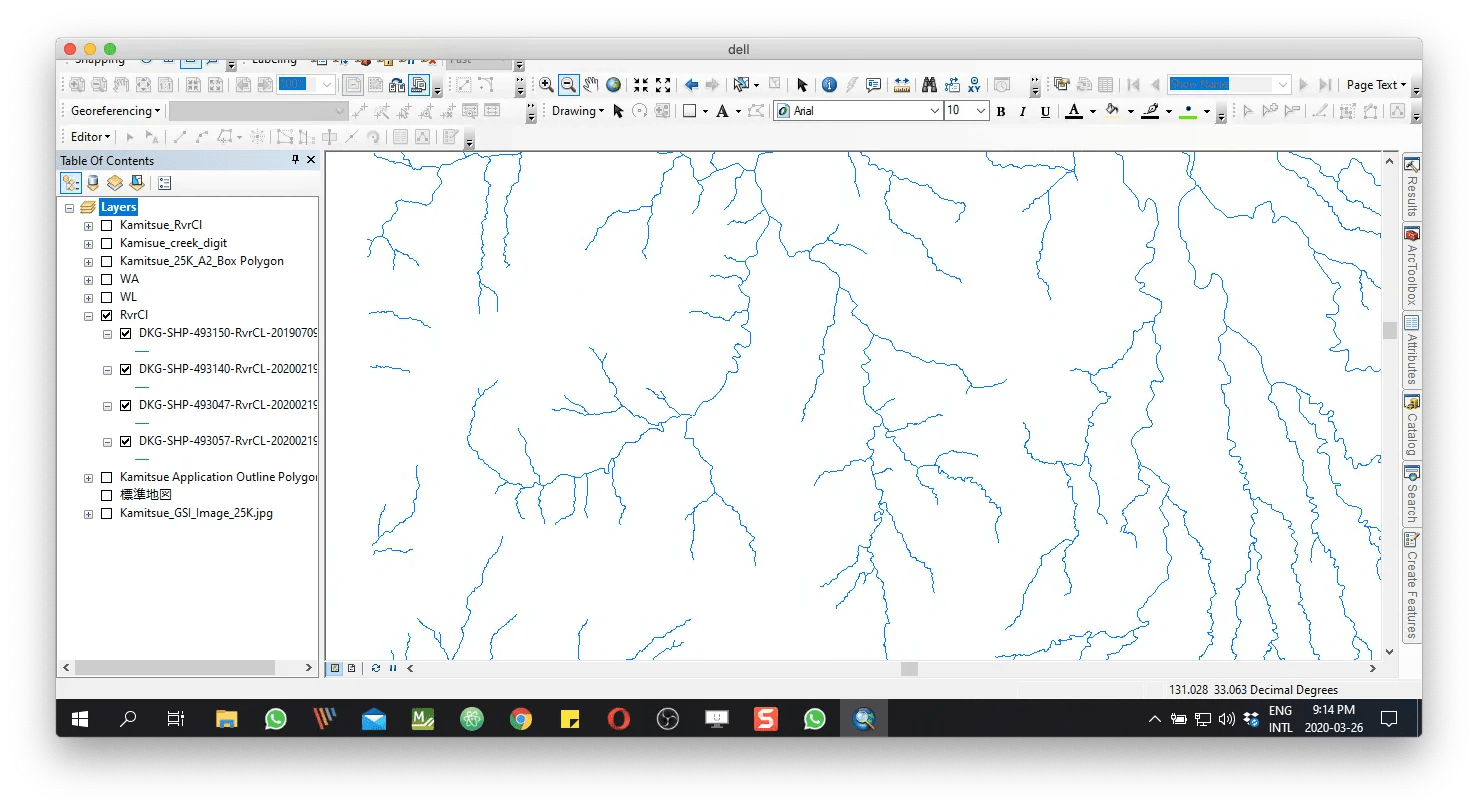
Task: Check the 標準地図 layer
Action: [x=105, y=494]
